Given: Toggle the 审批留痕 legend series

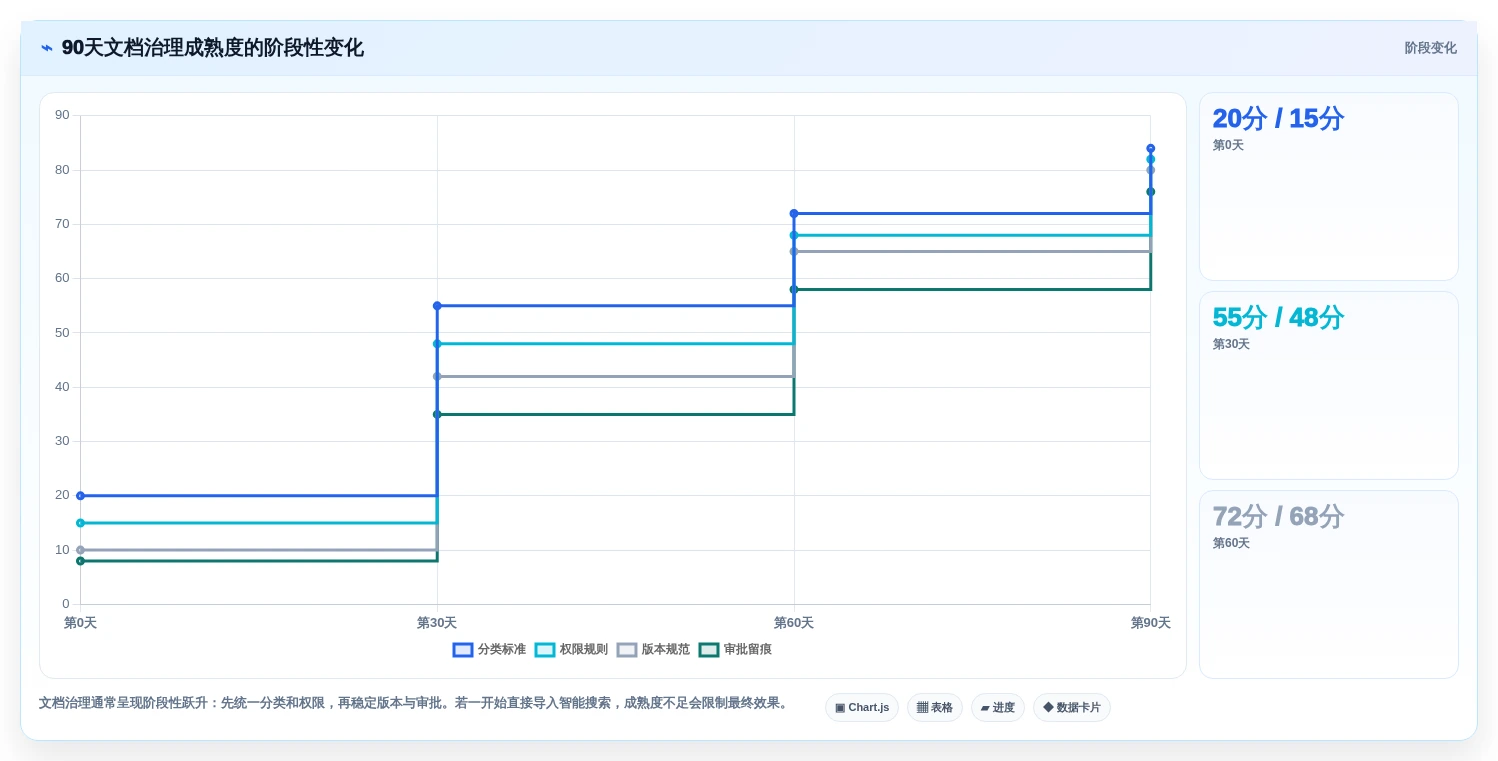Looking at the screenshot, I should click(735, 650).
